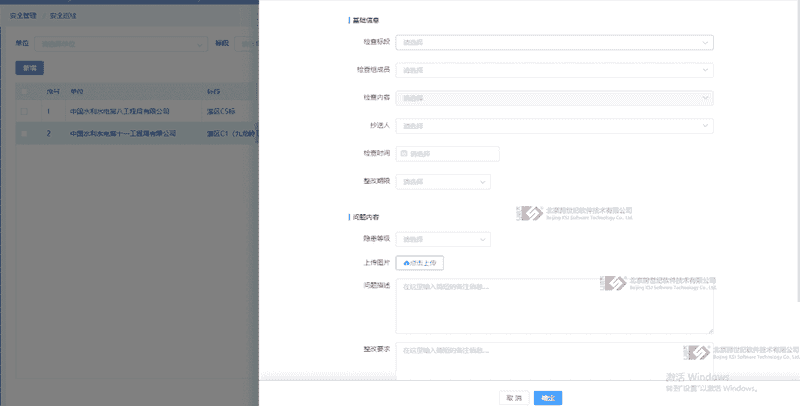
Task: Focus the 问题描述 text area
Action: point(555,306)
